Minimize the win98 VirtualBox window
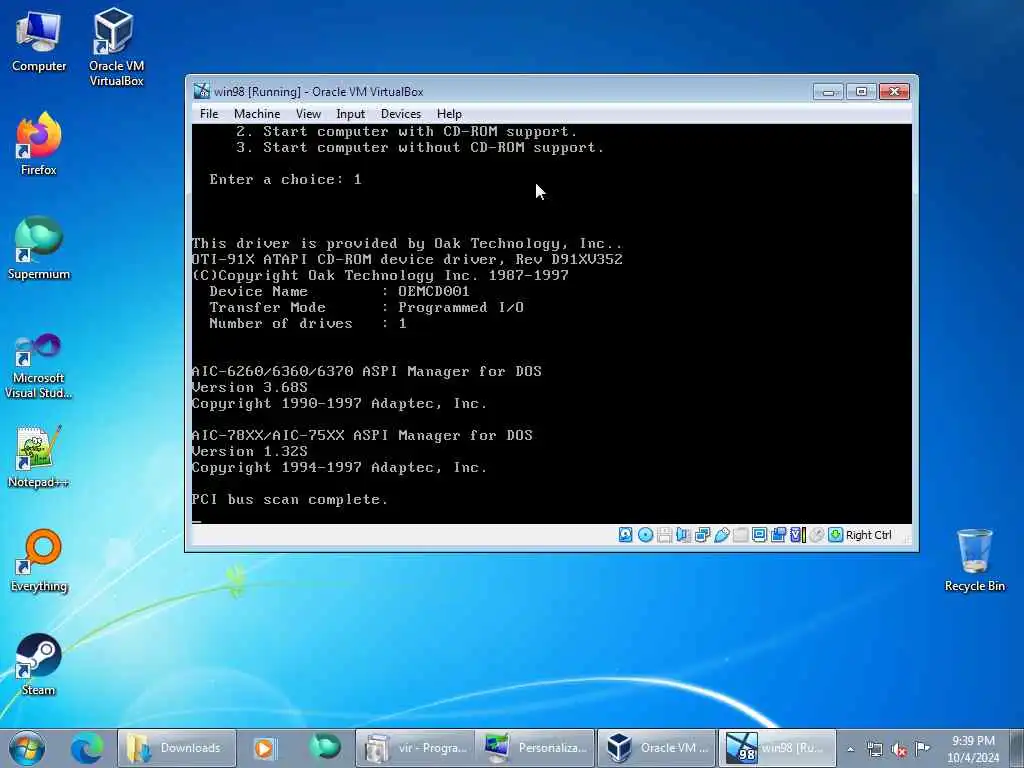The height and width of the screenshot is (768, 1024). [828, 91]
